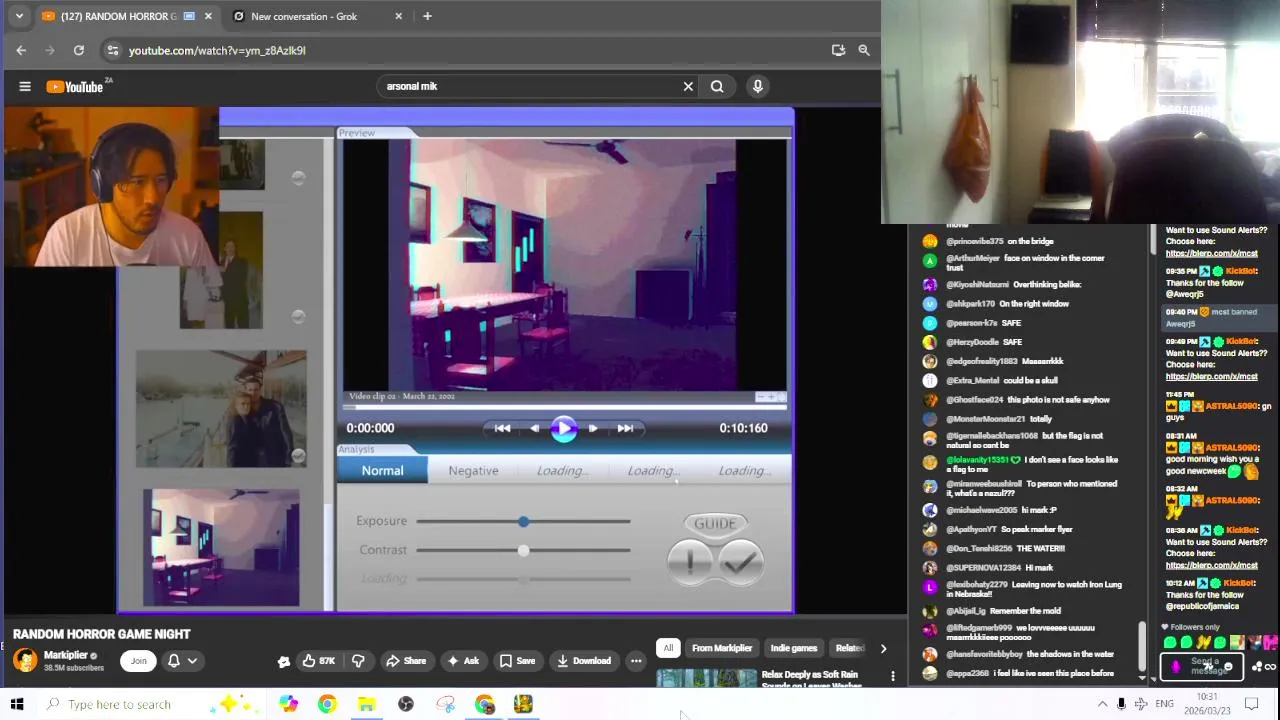Open the Windows Start menu

[17, 704]
